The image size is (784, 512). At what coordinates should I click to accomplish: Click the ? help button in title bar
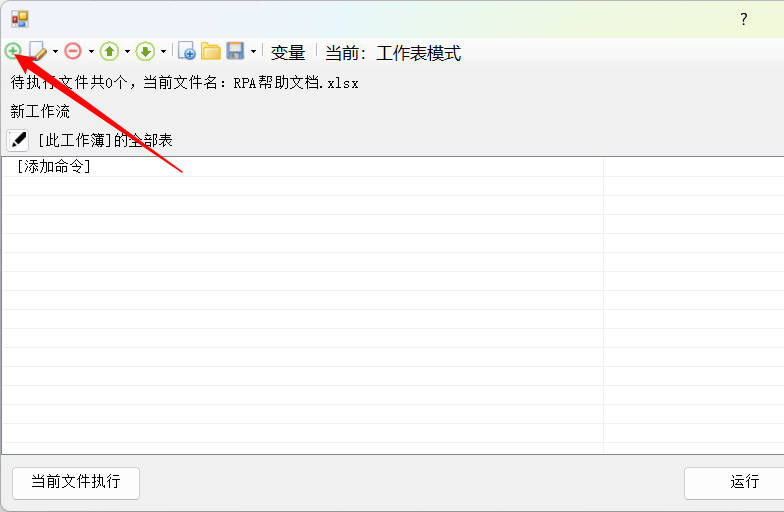[x=743, y=19]
